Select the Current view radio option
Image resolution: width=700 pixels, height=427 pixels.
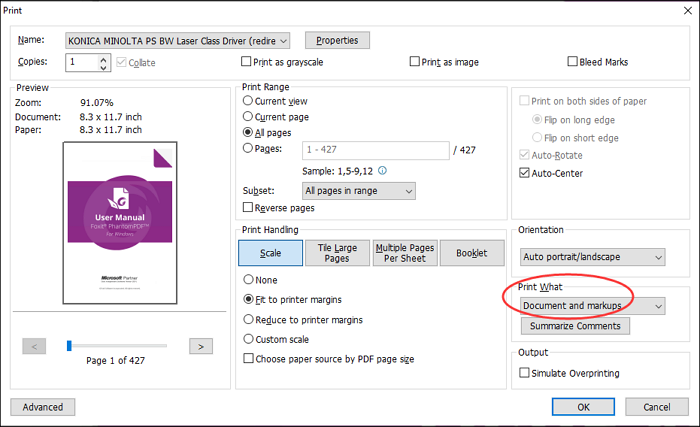(x=249, y=101)
